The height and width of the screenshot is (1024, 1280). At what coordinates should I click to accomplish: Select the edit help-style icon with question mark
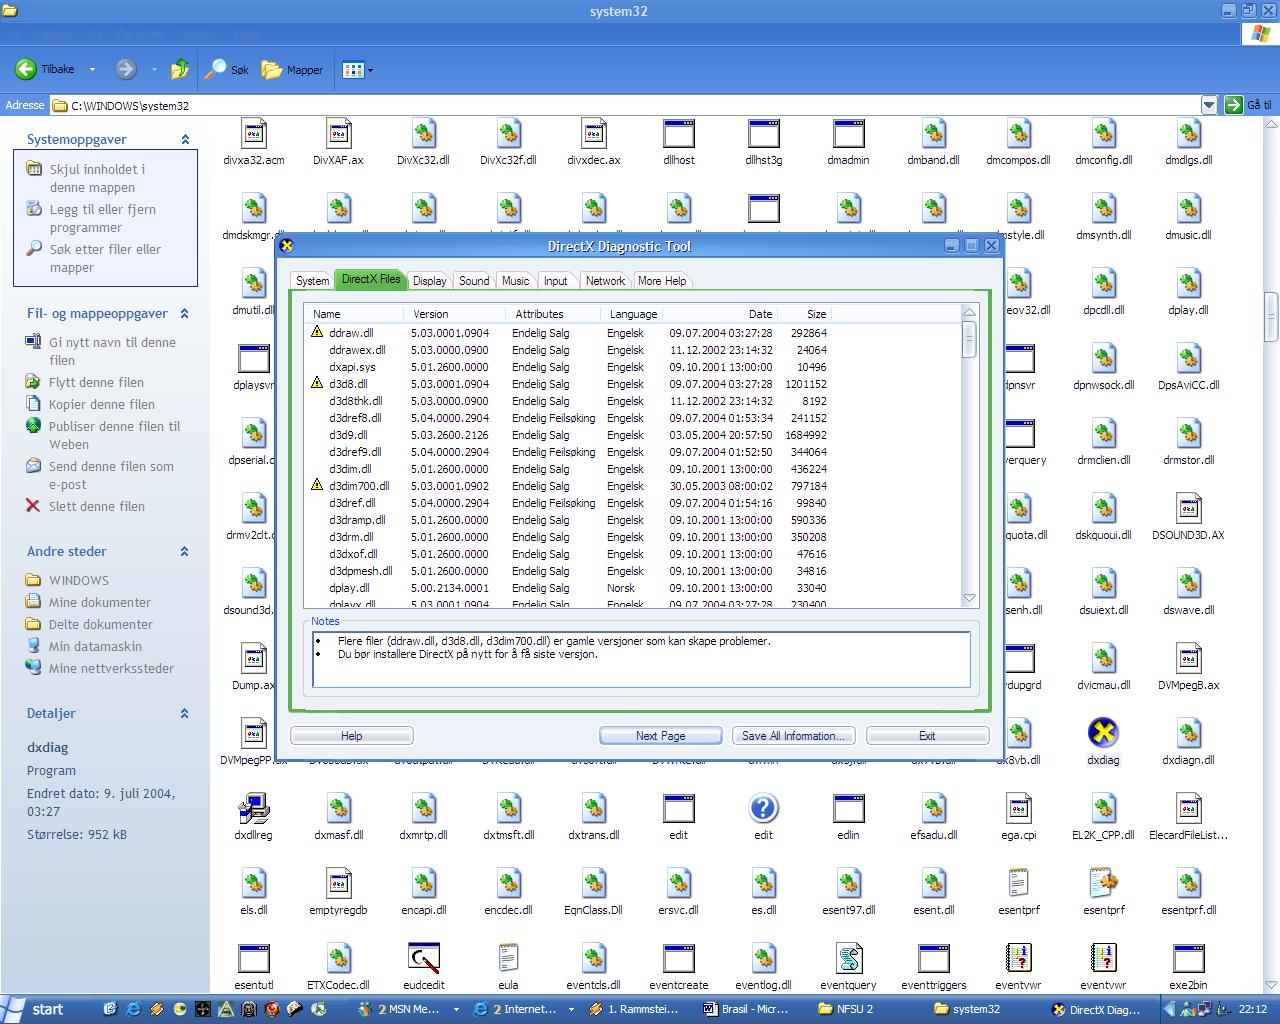(763, 808)
